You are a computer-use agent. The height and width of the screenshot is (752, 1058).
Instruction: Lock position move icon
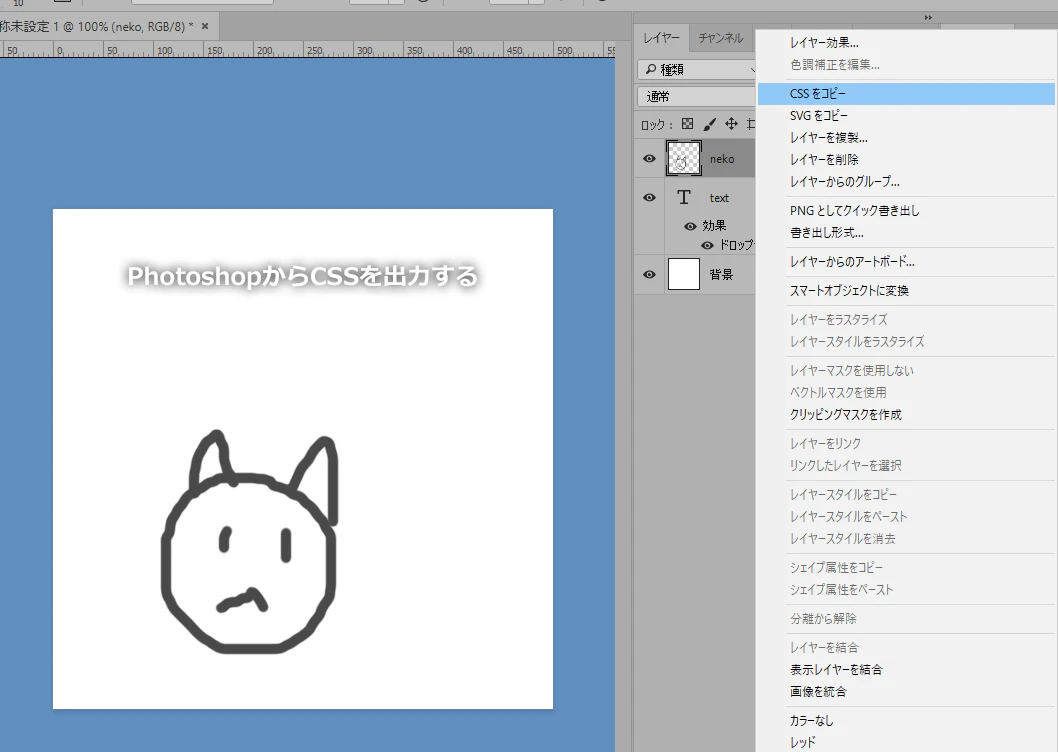click(731, 124)
